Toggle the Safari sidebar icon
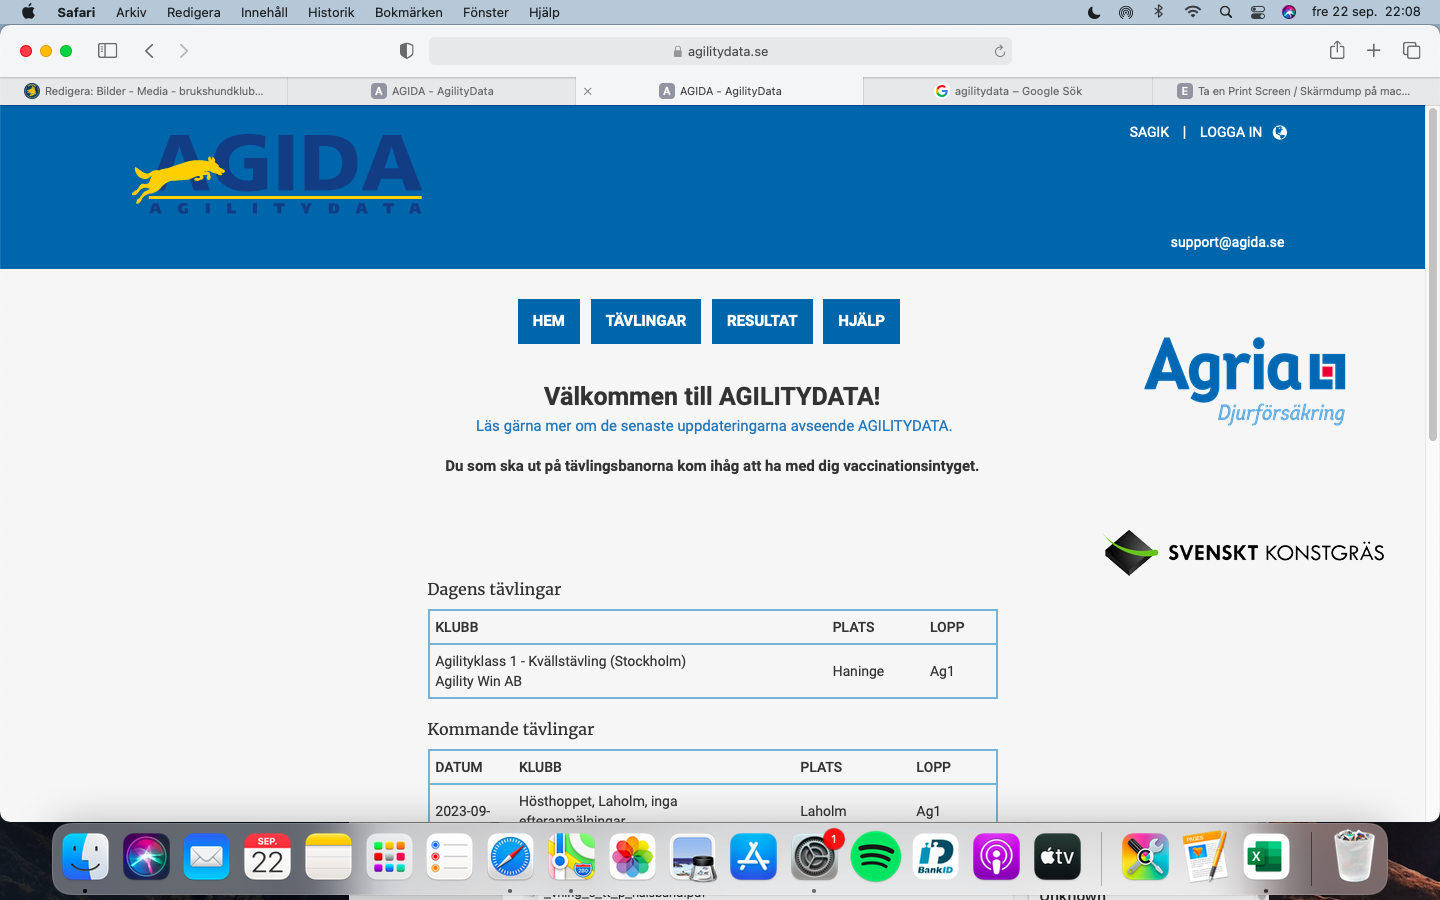This screenshot has width=1440, height=900. tap(107, 51)
